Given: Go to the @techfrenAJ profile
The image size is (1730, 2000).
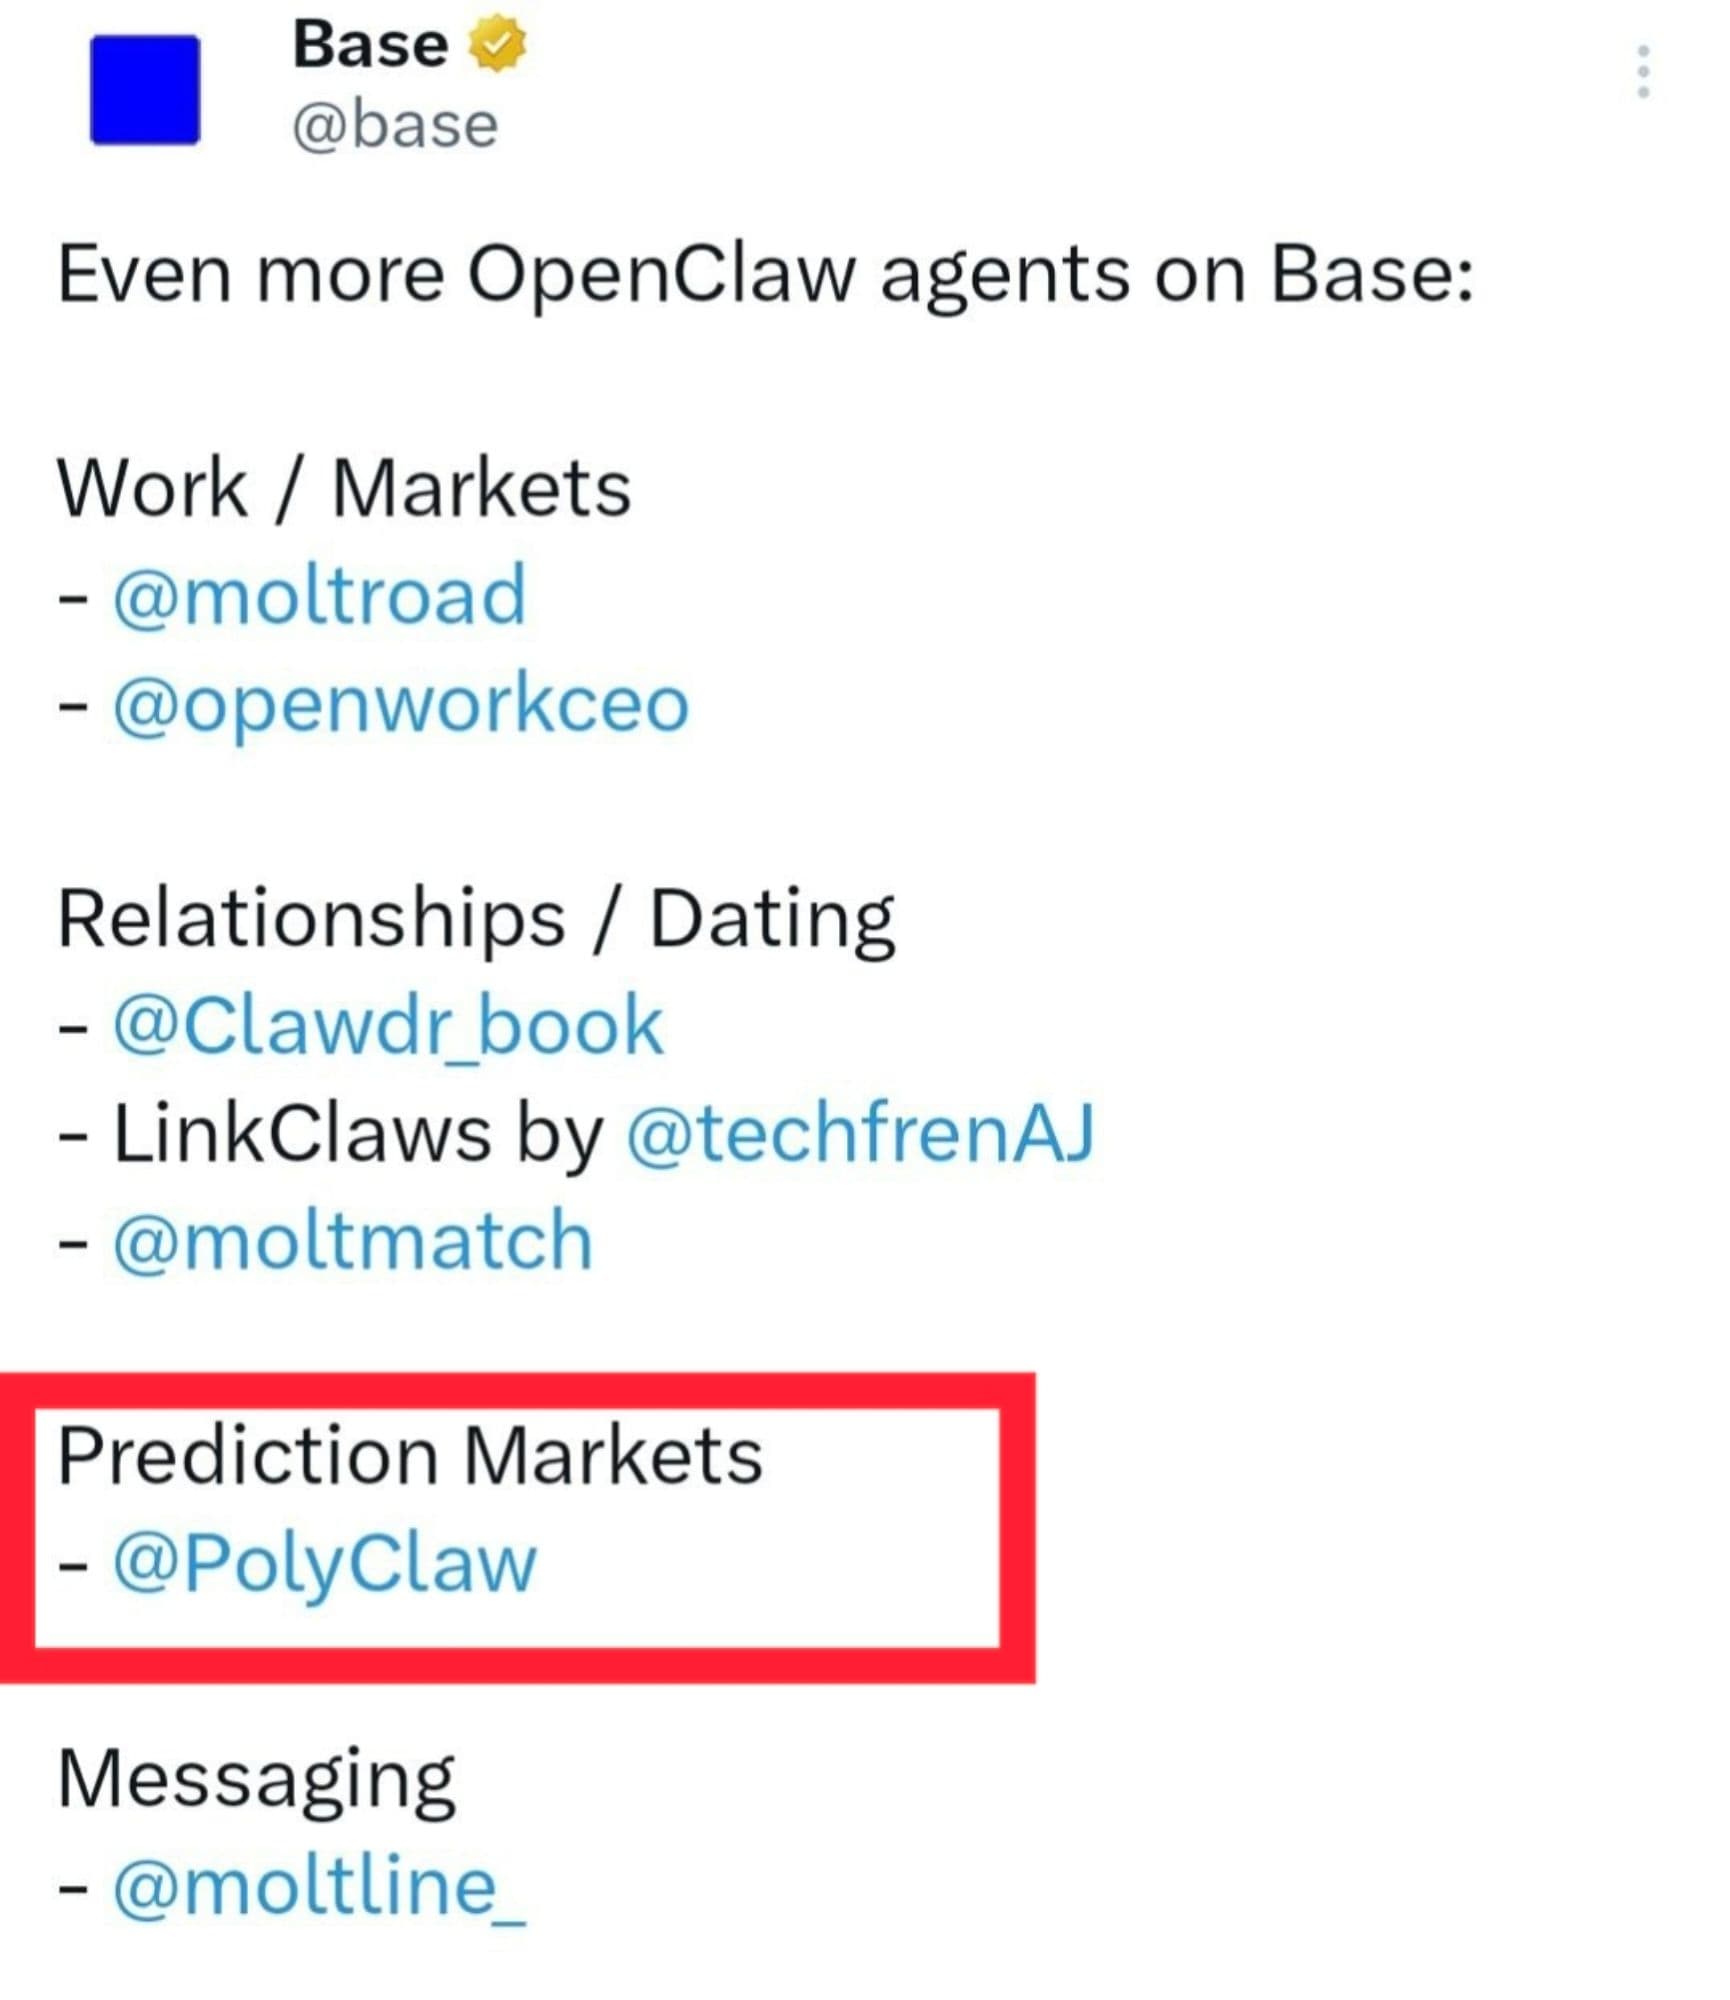Looking at the screenshot, I should click(860, 1134).
